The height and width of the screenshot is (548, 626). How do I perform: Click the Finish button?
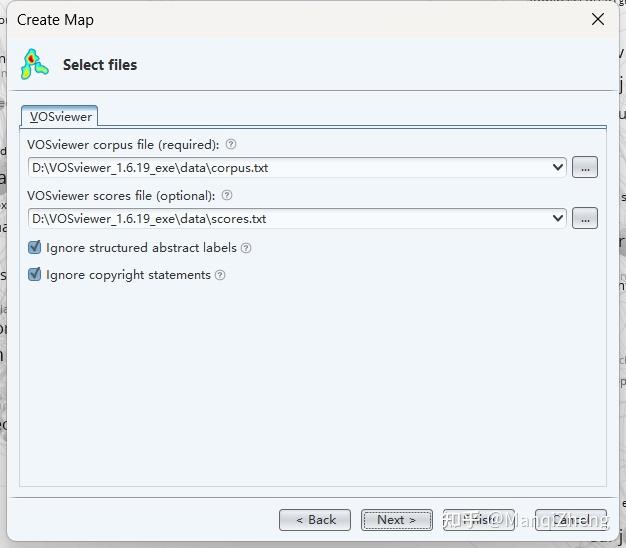pyautogui.click(x=479, y=520)
